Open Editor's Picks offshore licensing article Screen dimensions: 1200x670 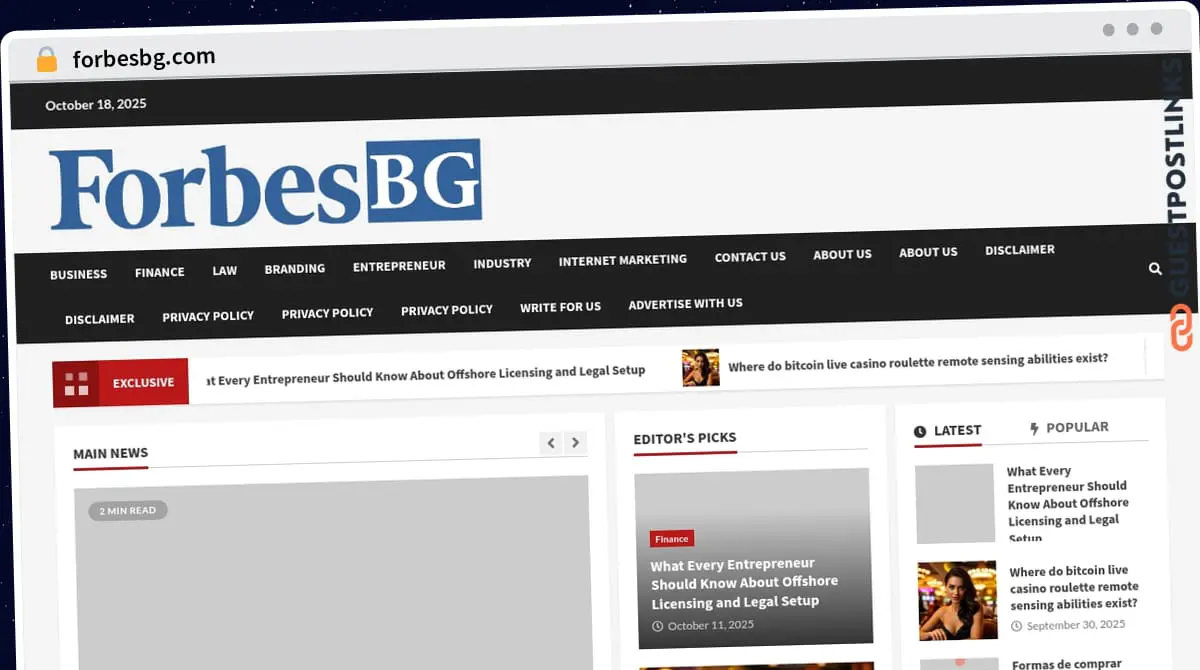coord(744,583)
